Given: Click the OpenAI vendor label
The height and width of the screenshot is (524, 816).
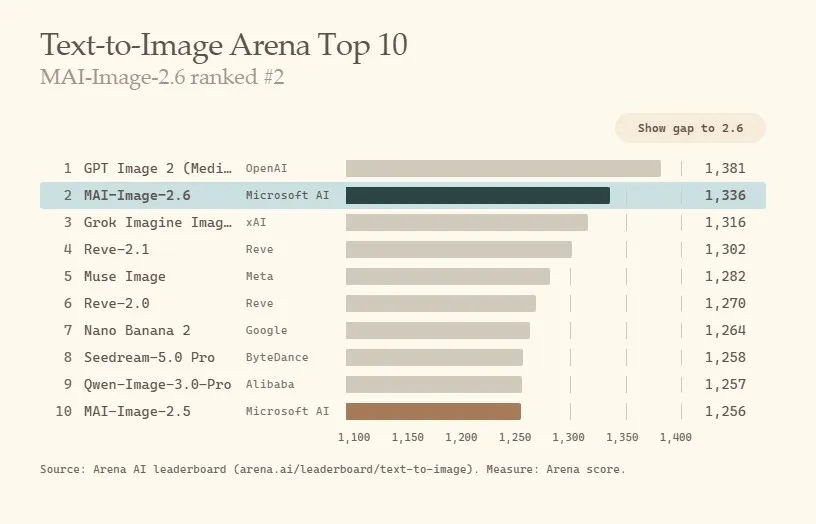Looking at the screenshot, I should [266, 169].
